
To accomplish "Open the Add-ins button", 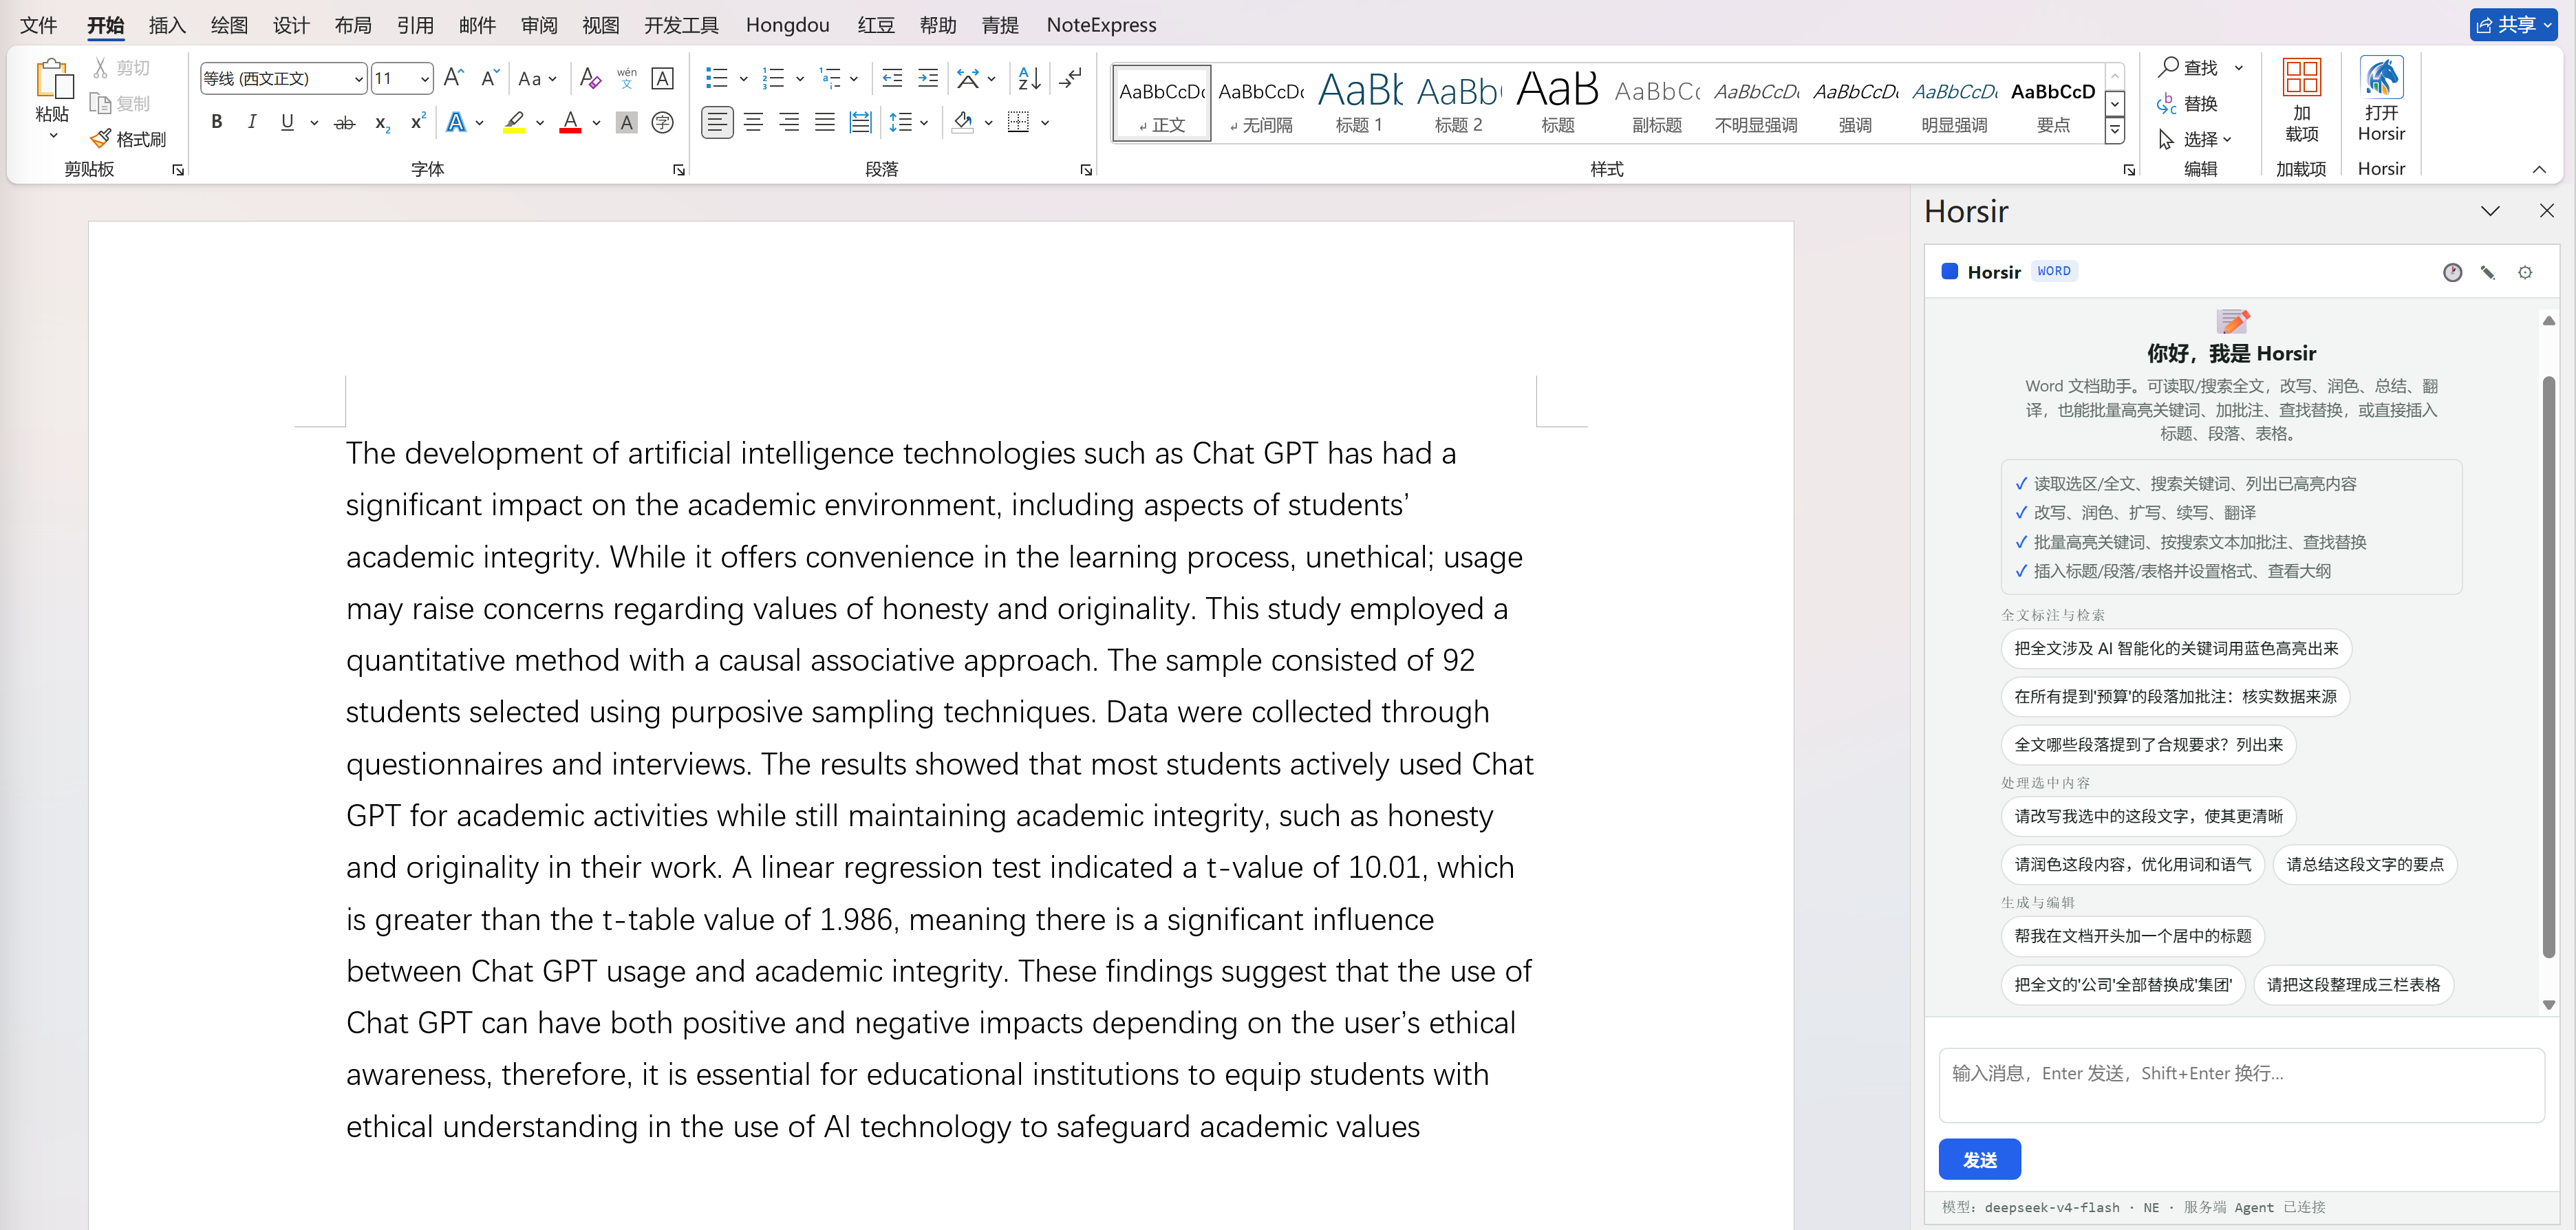I will [2301, 100].
